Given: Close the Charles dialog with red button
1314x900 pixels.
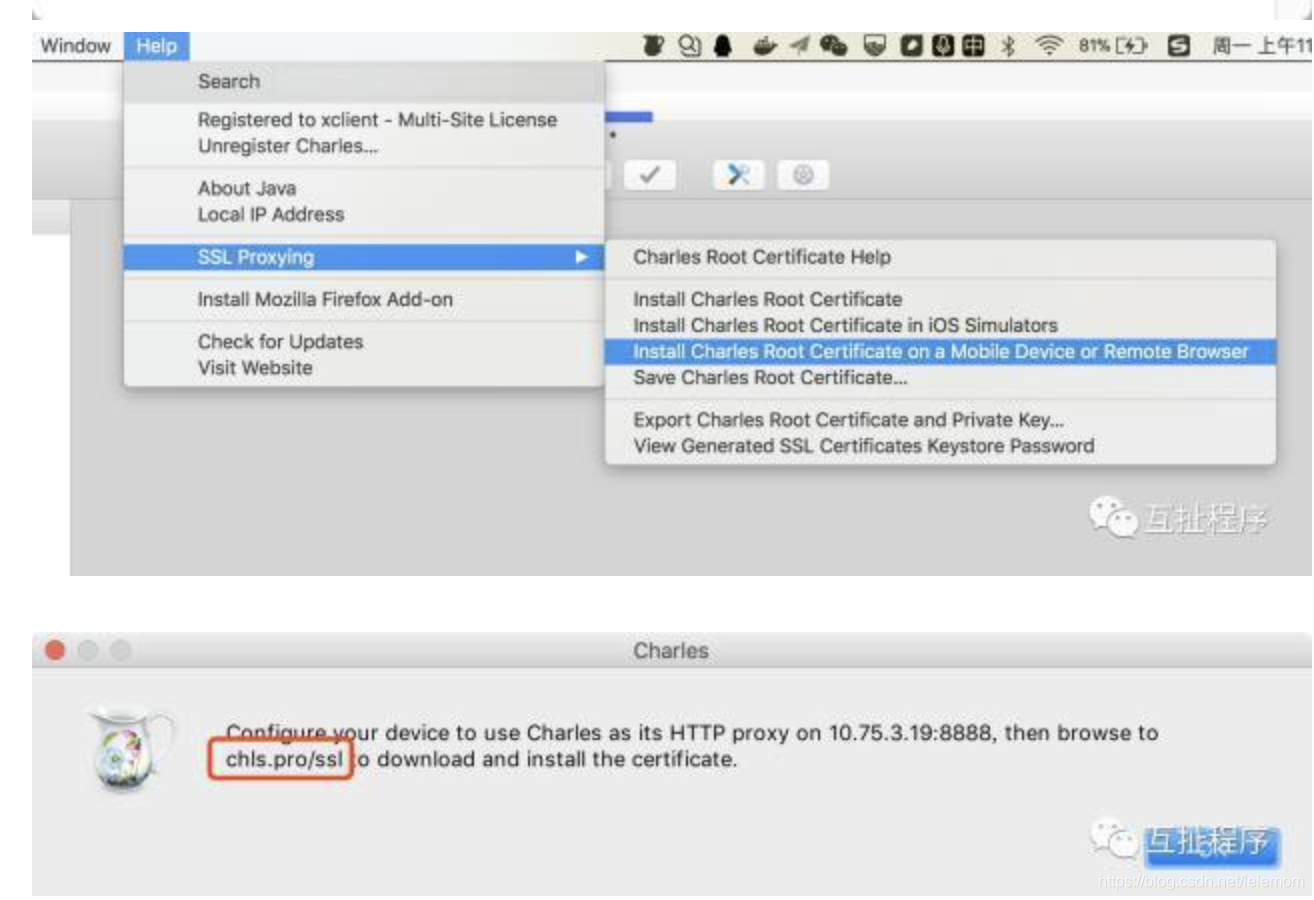Looking at the screenshot, I should (55, 651).
